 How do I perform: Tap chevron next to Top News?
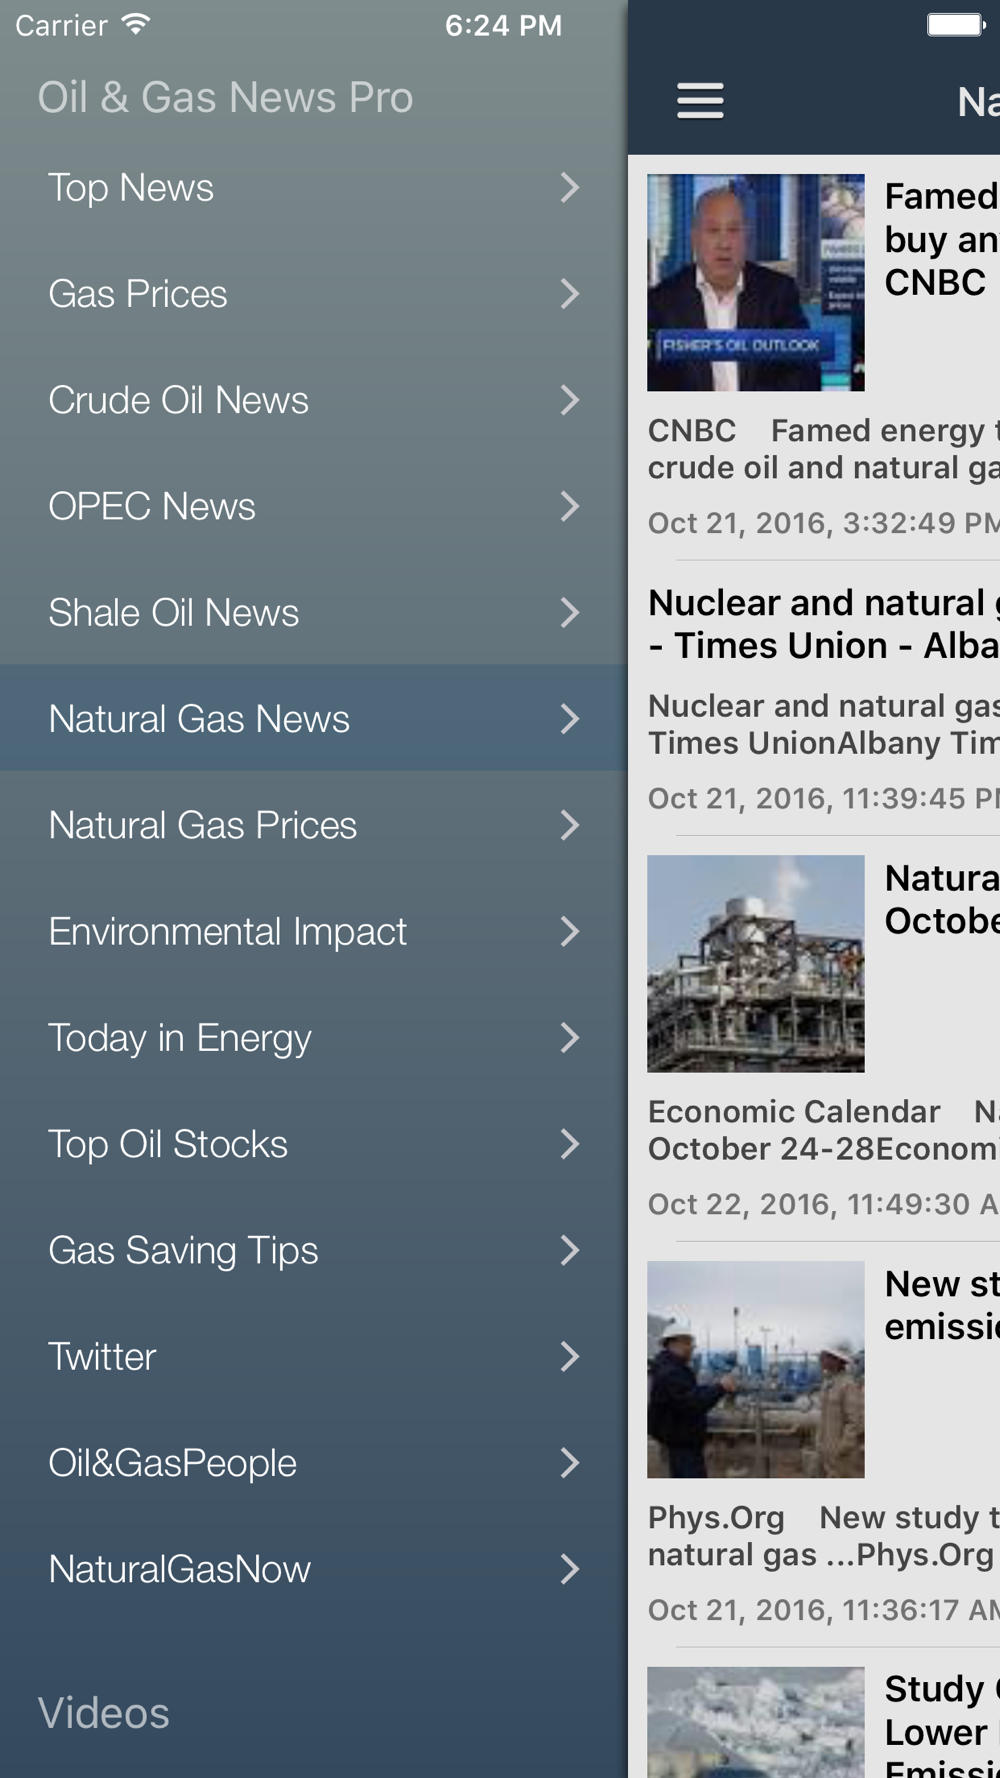click(570, 187)
